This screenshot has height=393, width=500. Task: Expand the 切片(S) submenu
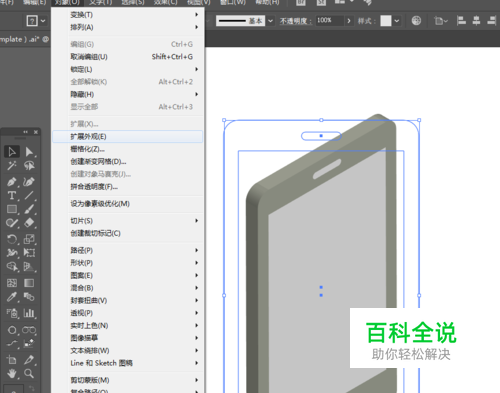coord(128,221)
